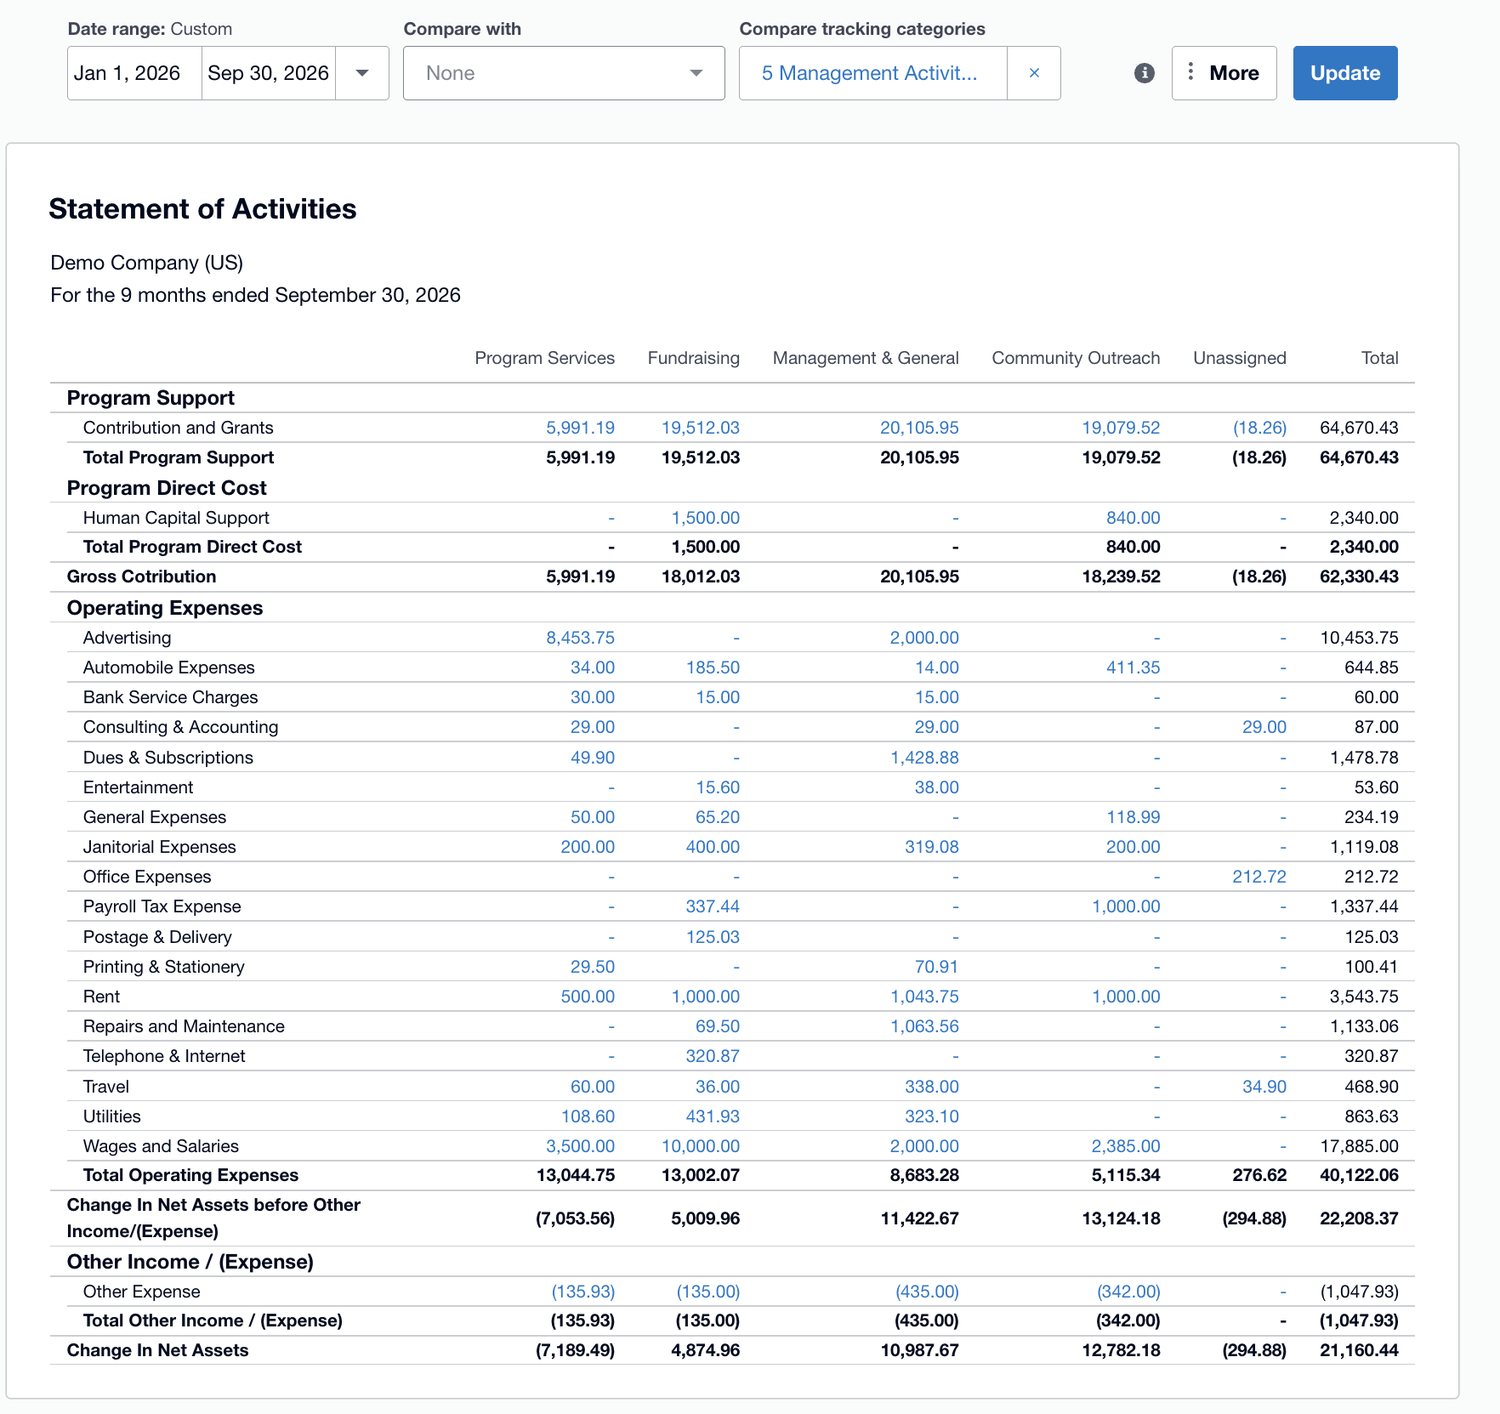
Task: Open Community Outreach Automobile Expenses 411.35
Action: click(x=1133, y=668)
